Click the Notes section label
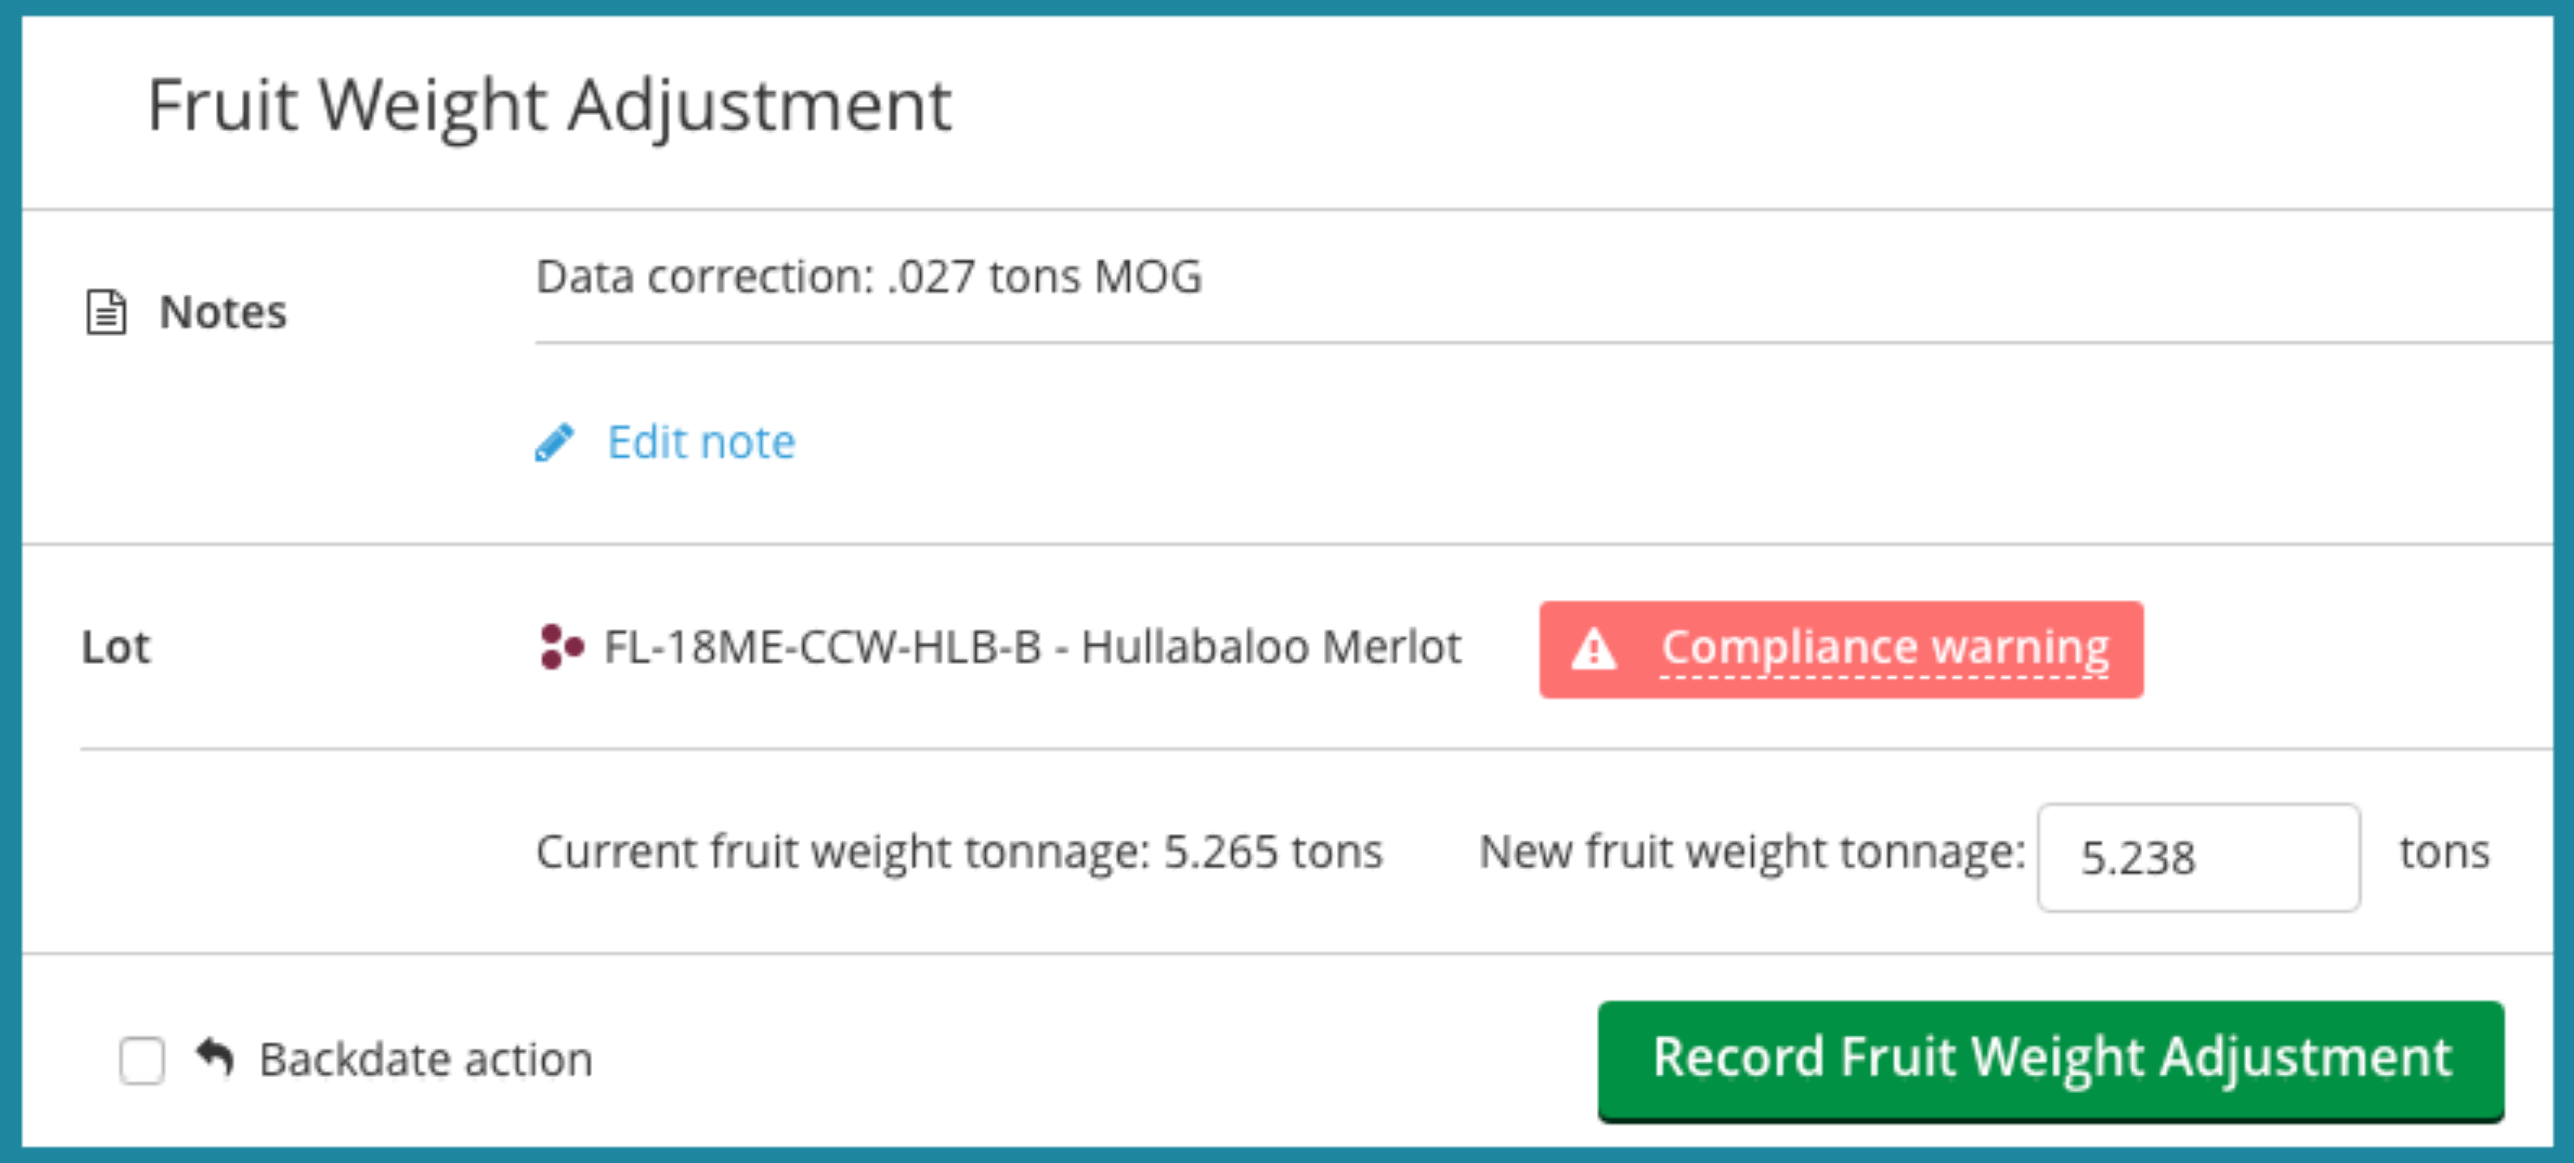Screen dimensions: 2574x1163 223,312
